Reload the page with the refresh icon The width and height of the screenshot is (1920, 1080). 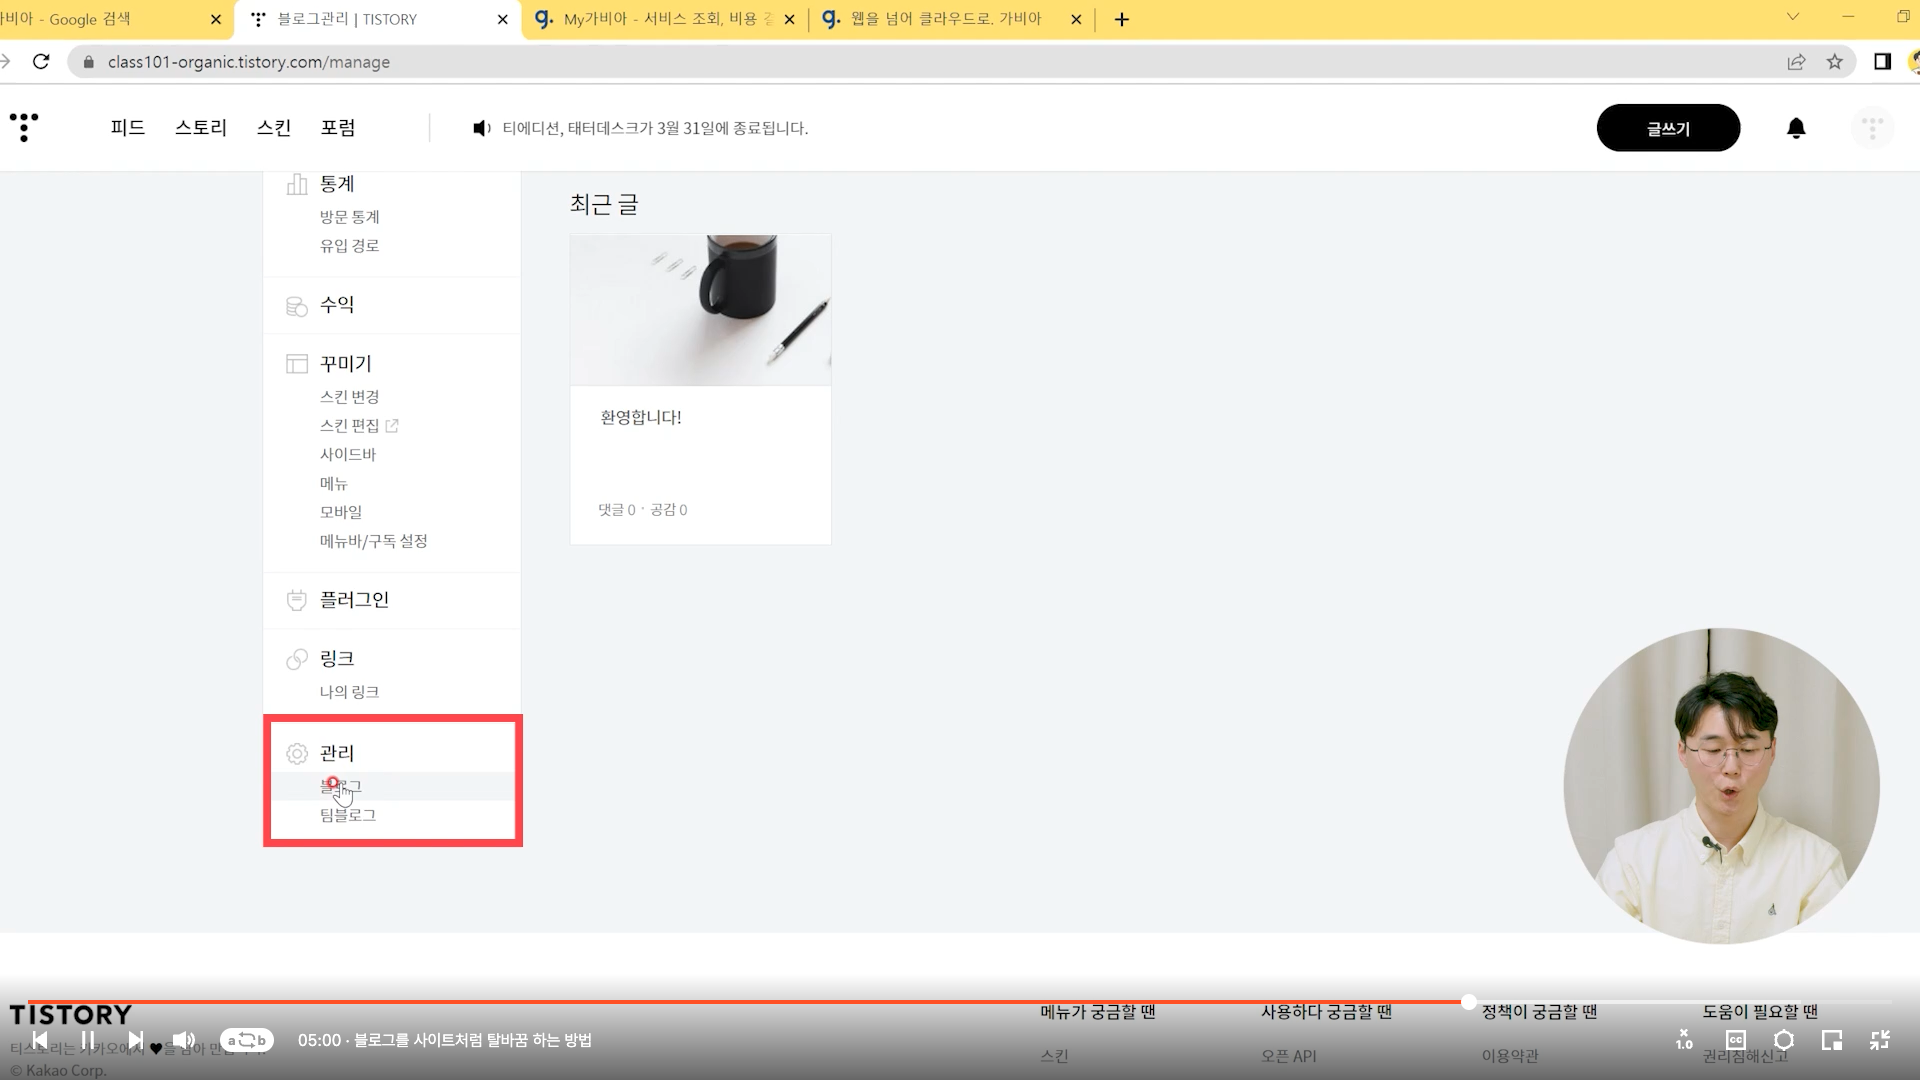click(x=41, y=62)
